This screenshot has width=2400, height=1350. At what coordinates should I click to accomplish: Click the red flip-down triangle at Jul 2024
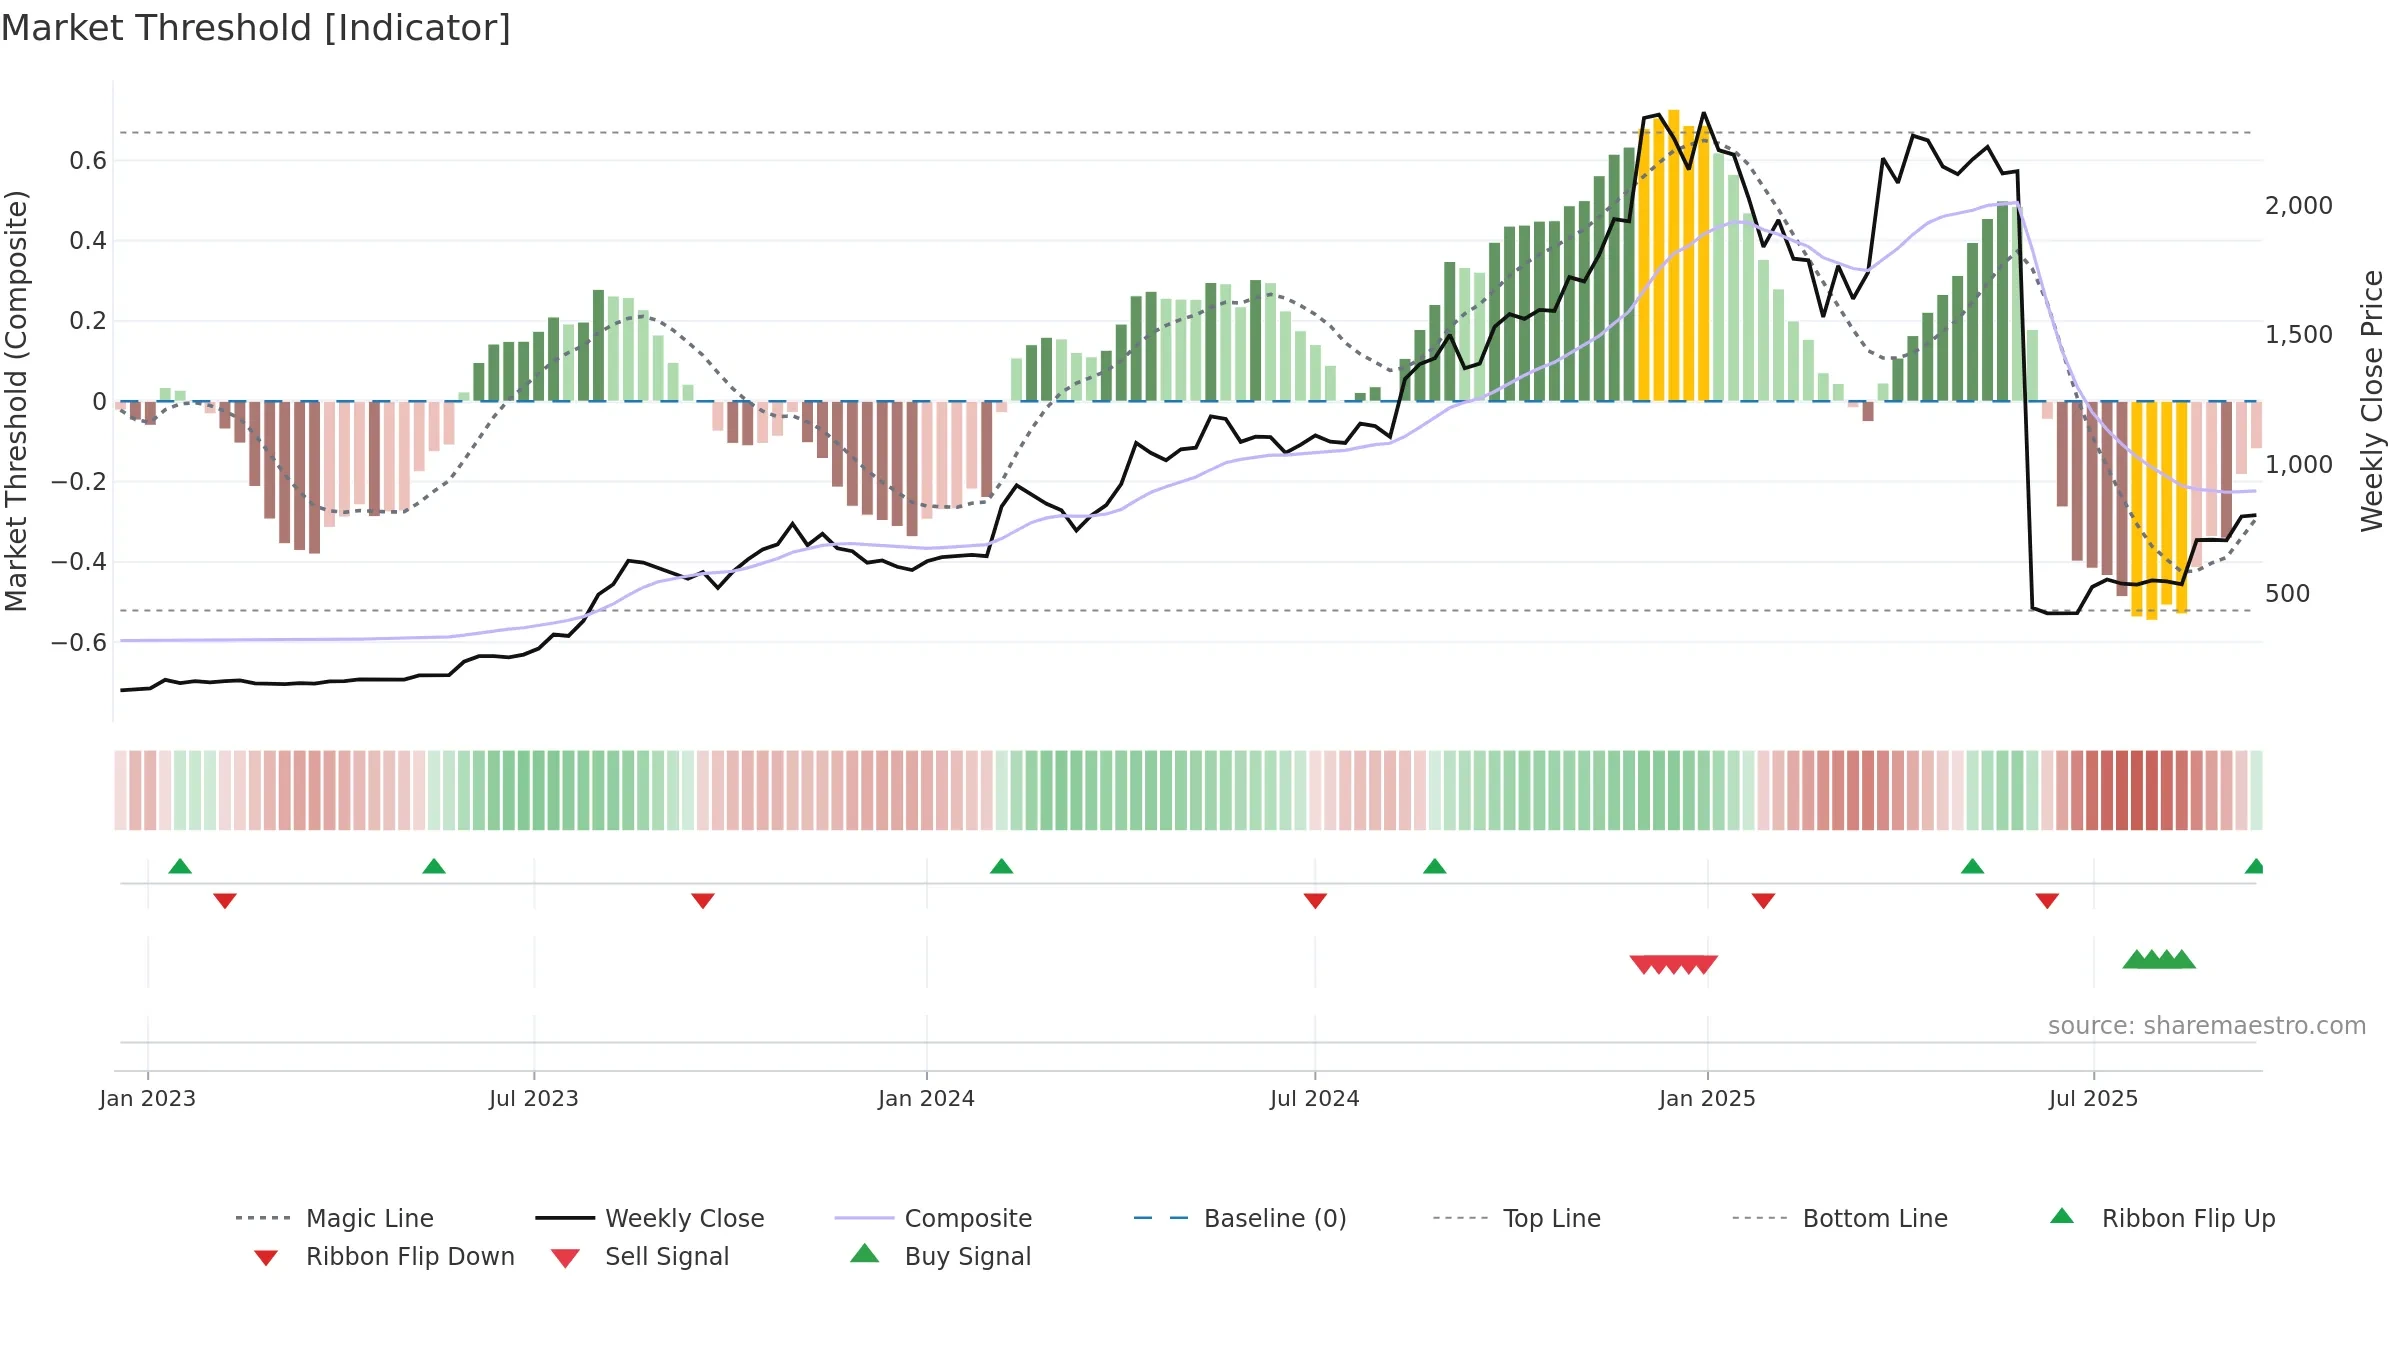tap(1316, 901)
